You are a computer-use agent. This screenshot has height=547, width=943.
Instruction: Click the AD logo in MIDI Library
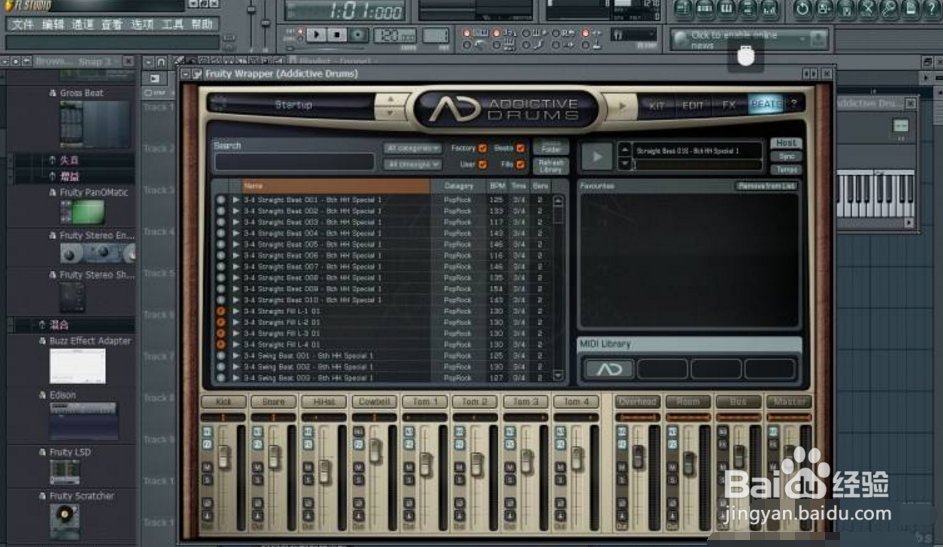(609, 369)
